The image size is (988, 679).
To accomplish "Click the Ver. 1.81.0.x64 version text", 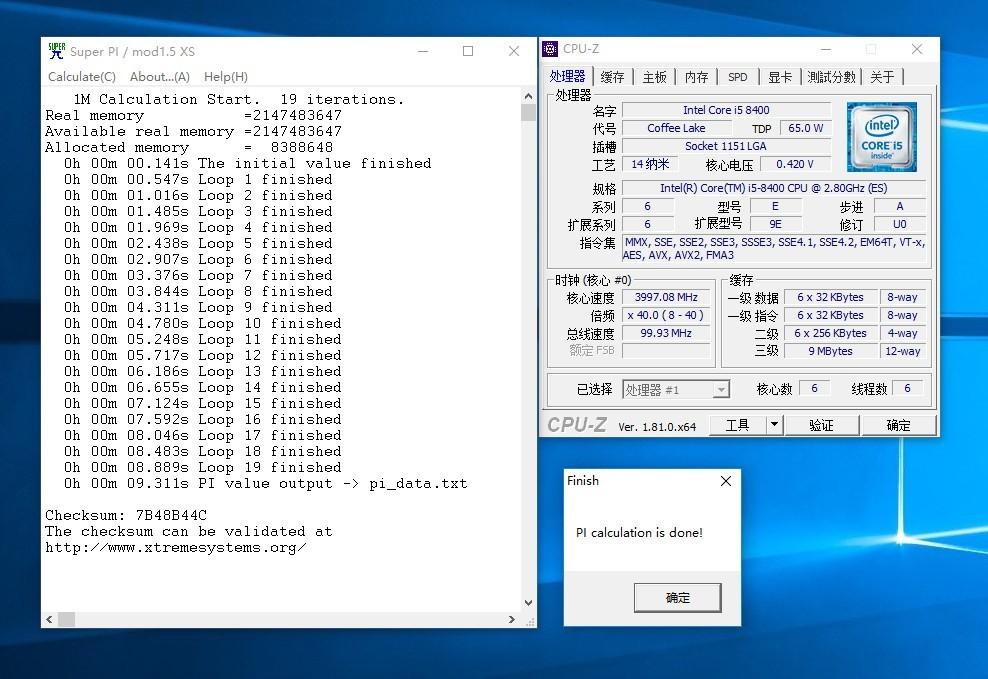I will point(657,427).
